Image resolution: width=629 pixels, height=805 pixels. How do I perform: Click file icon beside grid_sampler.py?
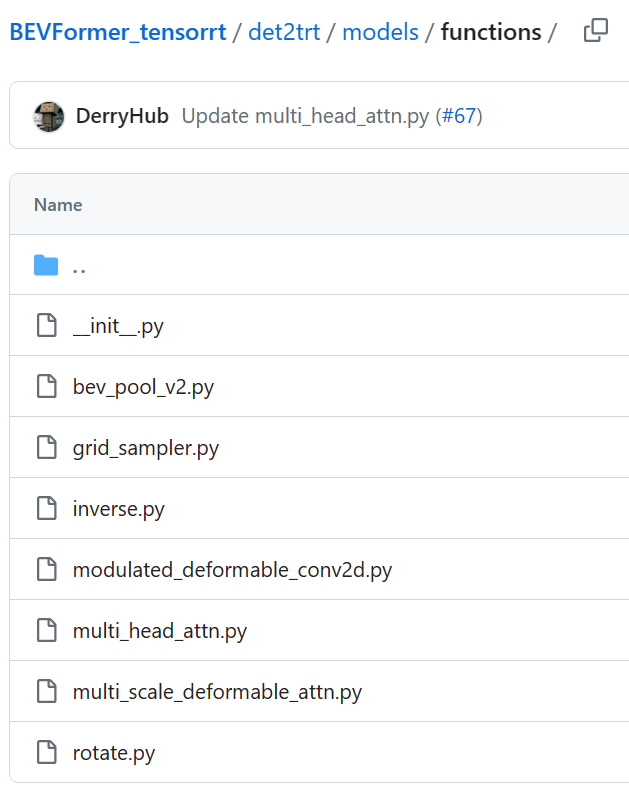pos(46,448)
